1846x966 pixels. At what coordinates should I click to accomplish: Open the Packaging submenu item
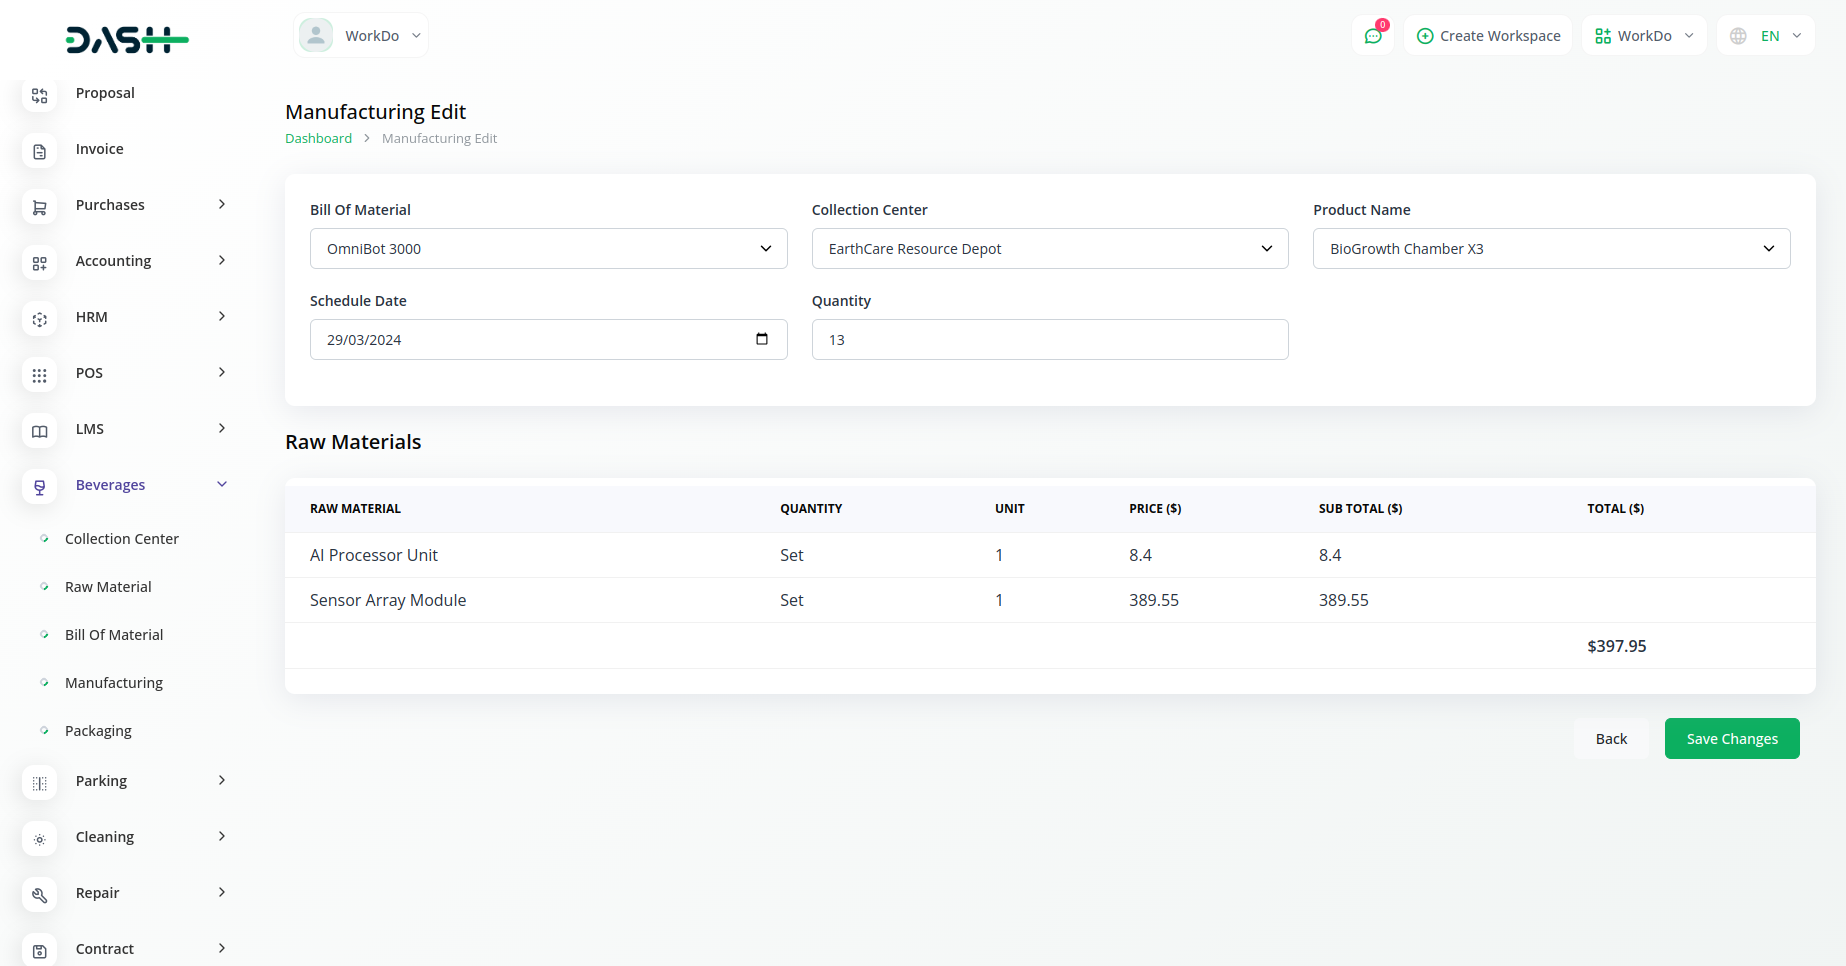[x=98, y=731]
